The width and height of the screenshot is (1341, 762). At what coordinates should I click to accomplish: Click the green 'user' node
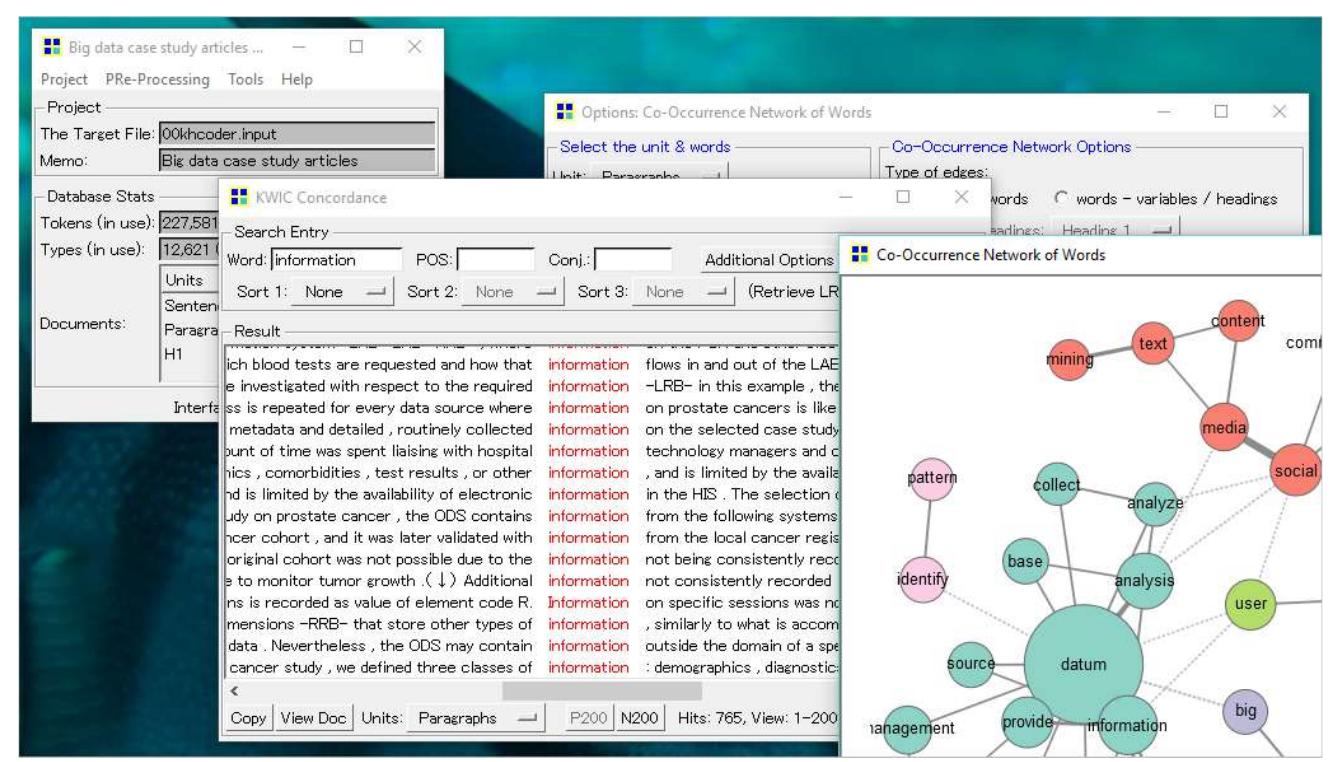tap(1250, 604)
